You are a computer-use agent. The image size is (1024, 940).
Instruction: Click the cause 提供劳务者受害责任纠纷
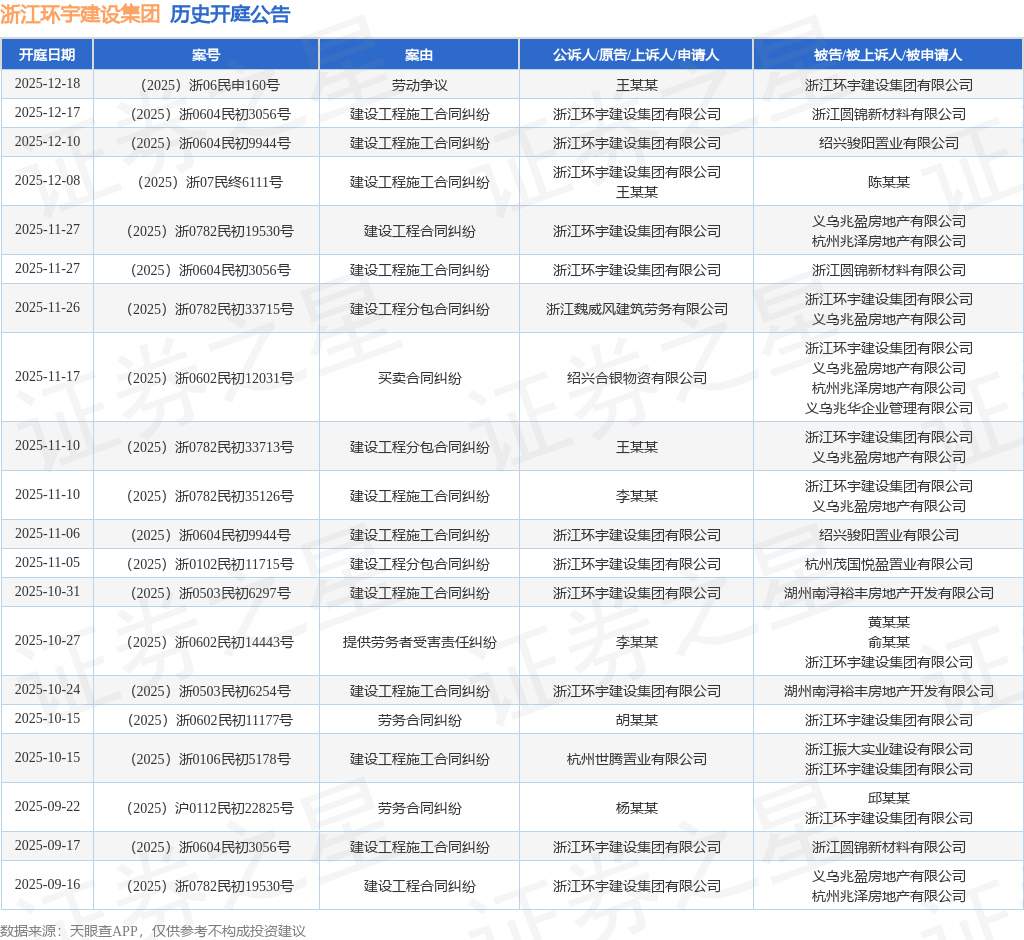(x=419, y=642)
